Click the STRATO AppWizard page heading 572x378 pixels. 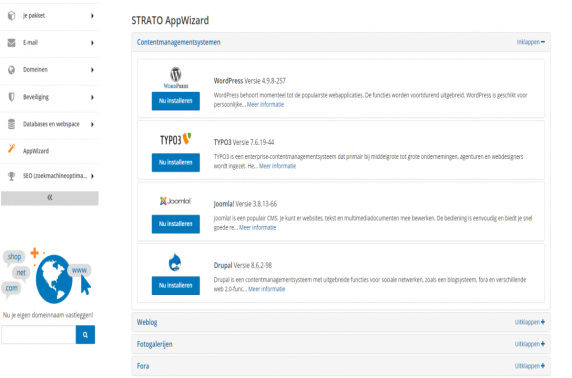(x=170, y=20)
